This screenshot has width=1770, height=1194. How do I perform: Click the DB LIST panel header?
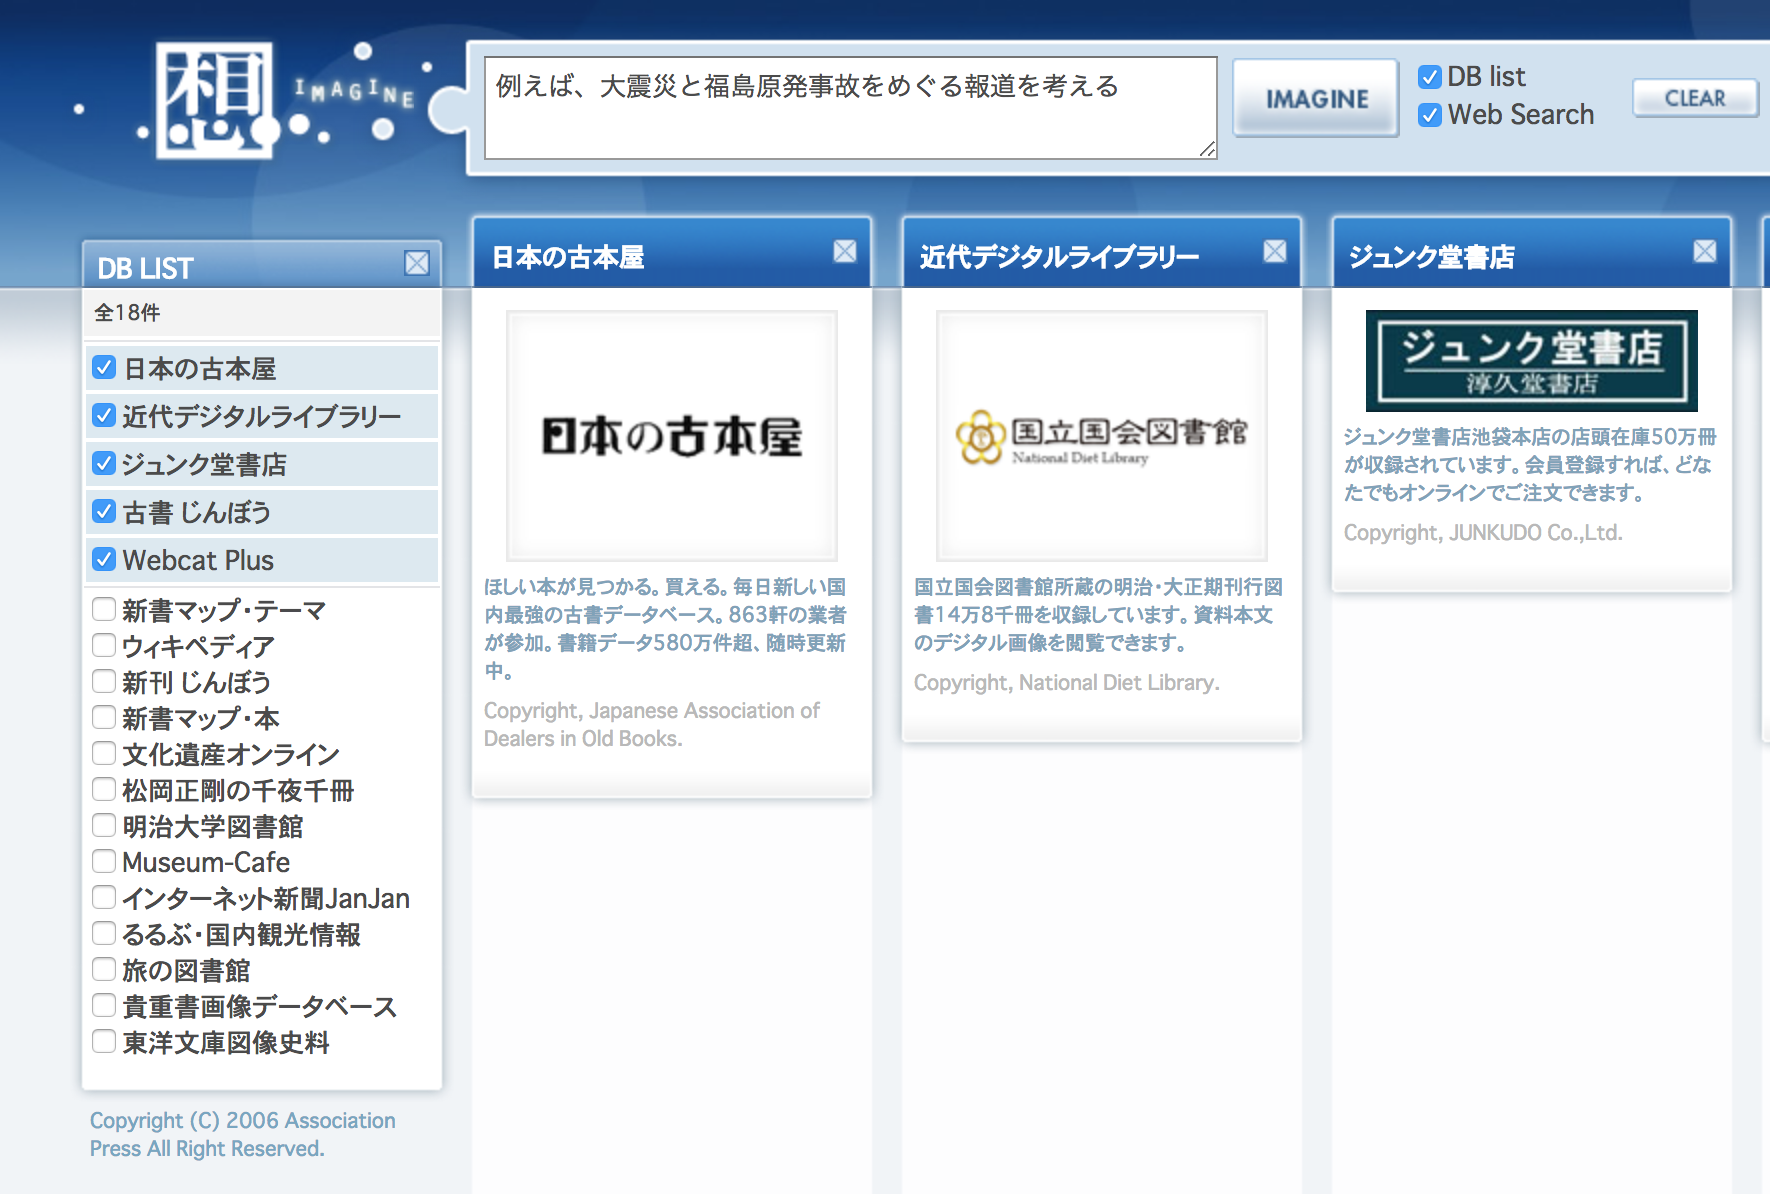[x=262, y=265]
